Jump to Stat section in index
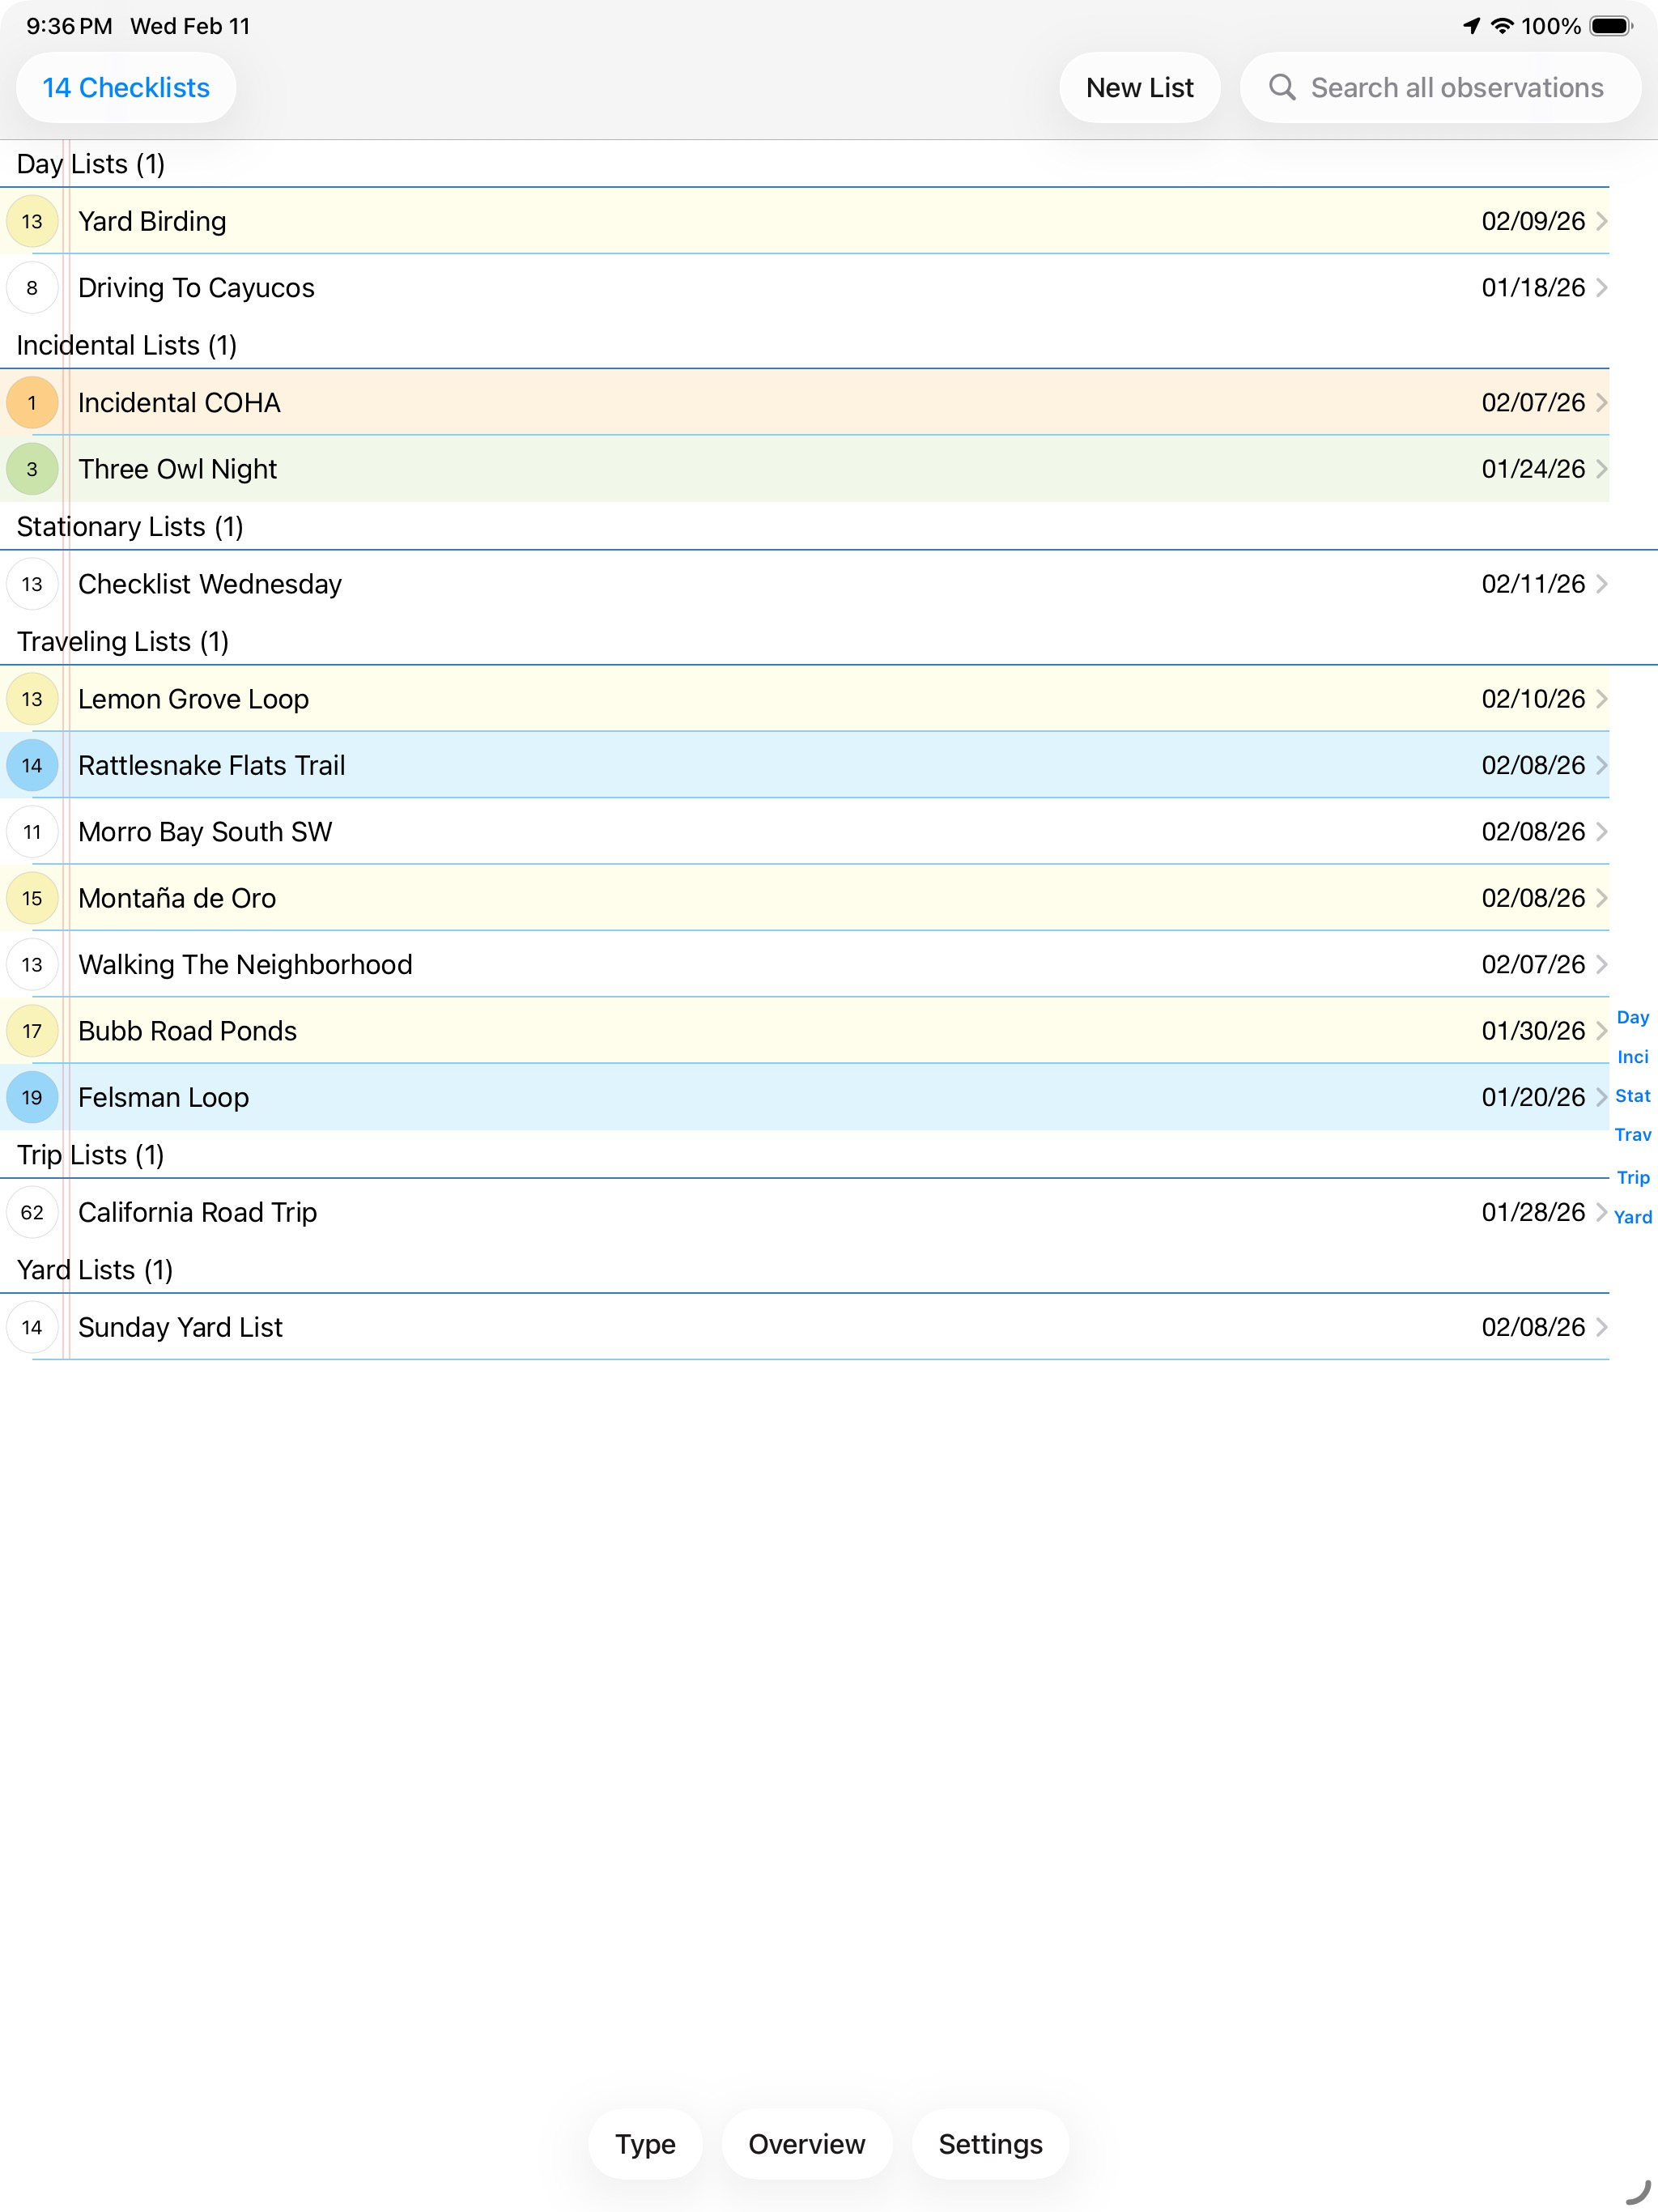The height and width of the screenshot is (2212, 1658). 1633,1096
